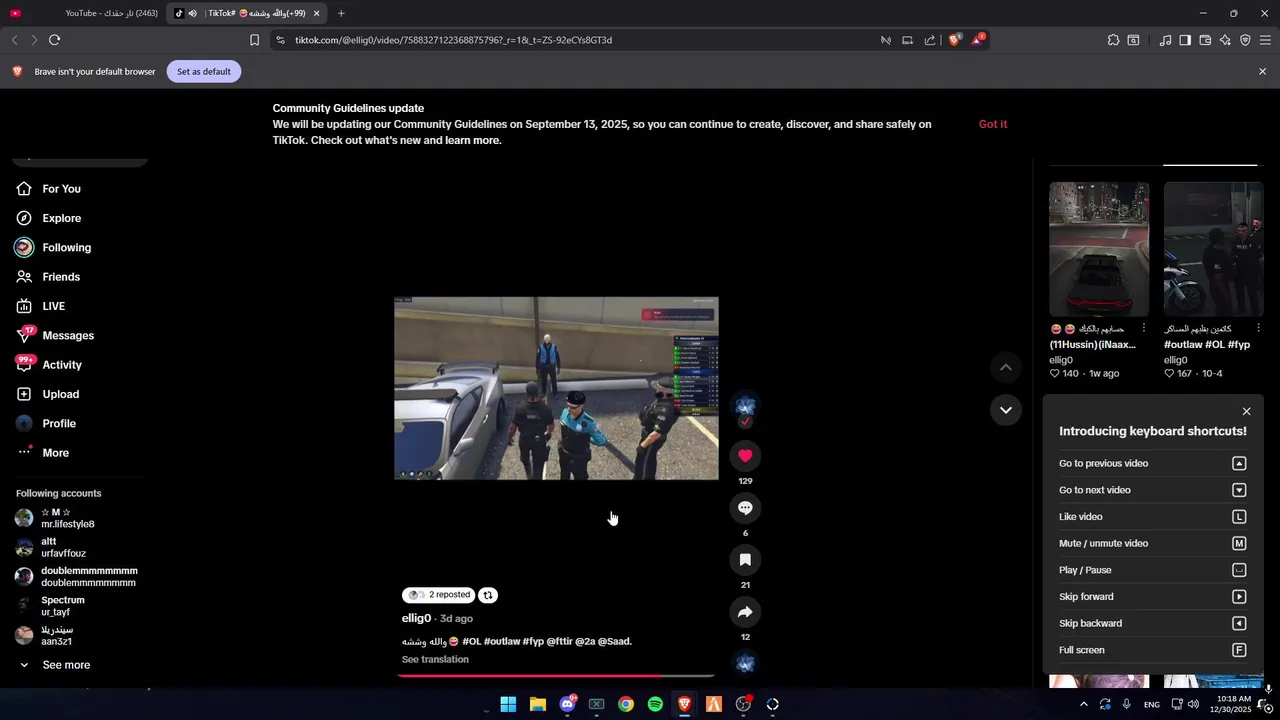The width and height of the screenshot is (1280, 720).
Task: Click the bookmark icon in address bar
Action: click(x=254, y=40)
